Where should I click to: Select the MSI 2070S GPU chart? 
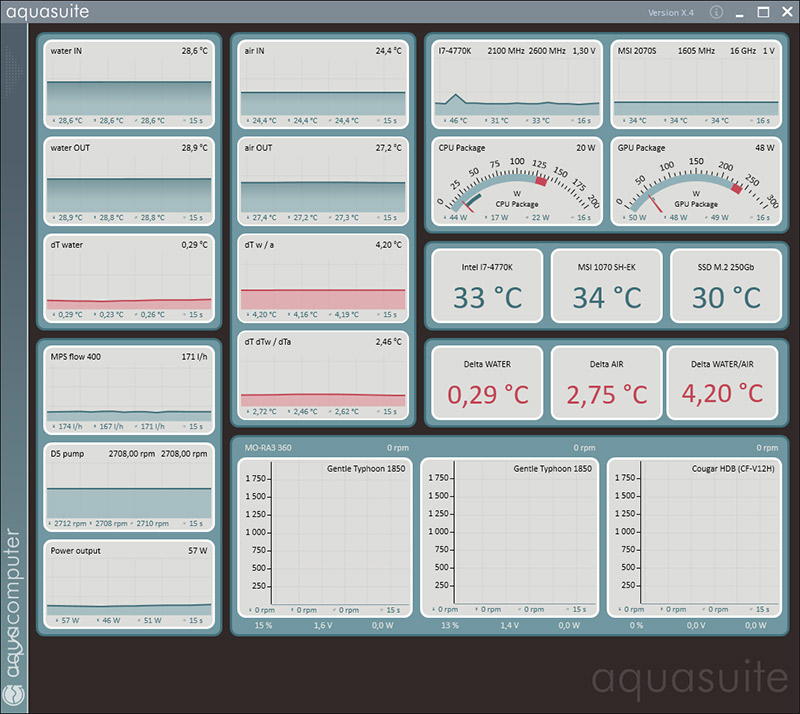point(696,85)
